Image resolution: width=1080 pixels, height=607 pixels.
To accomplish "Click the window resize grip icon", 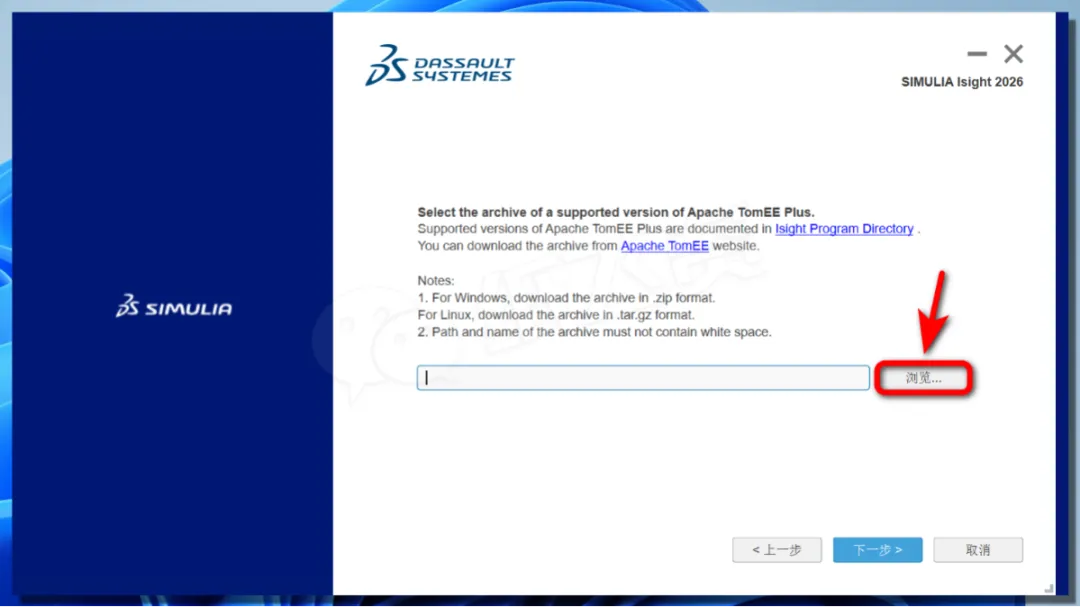I will point(1048,588).
